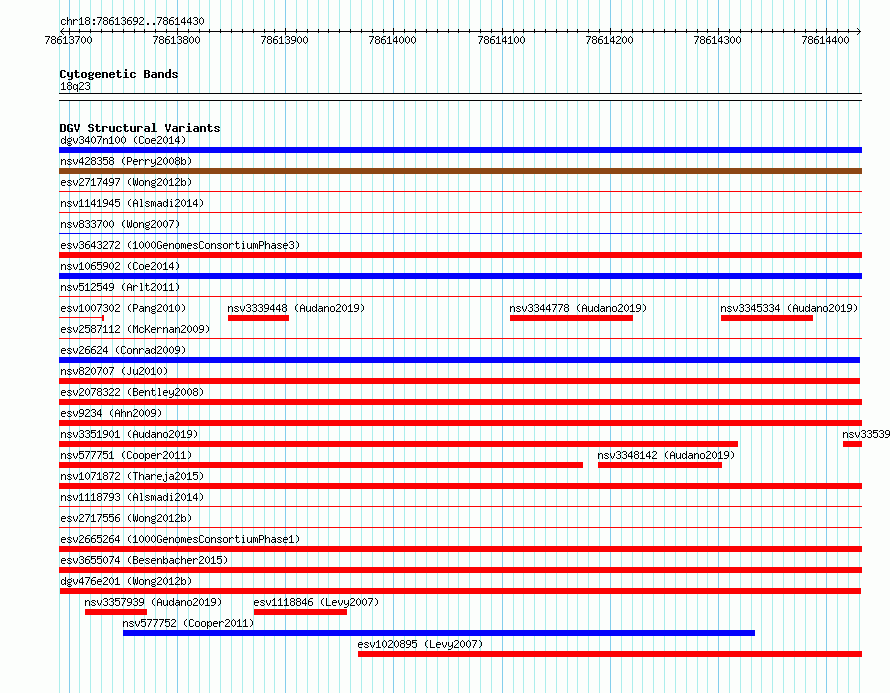This screenshot has width=890, height=693.
Task: Click the red esv3643272 variant bar
Action: [x=460, y=255]
